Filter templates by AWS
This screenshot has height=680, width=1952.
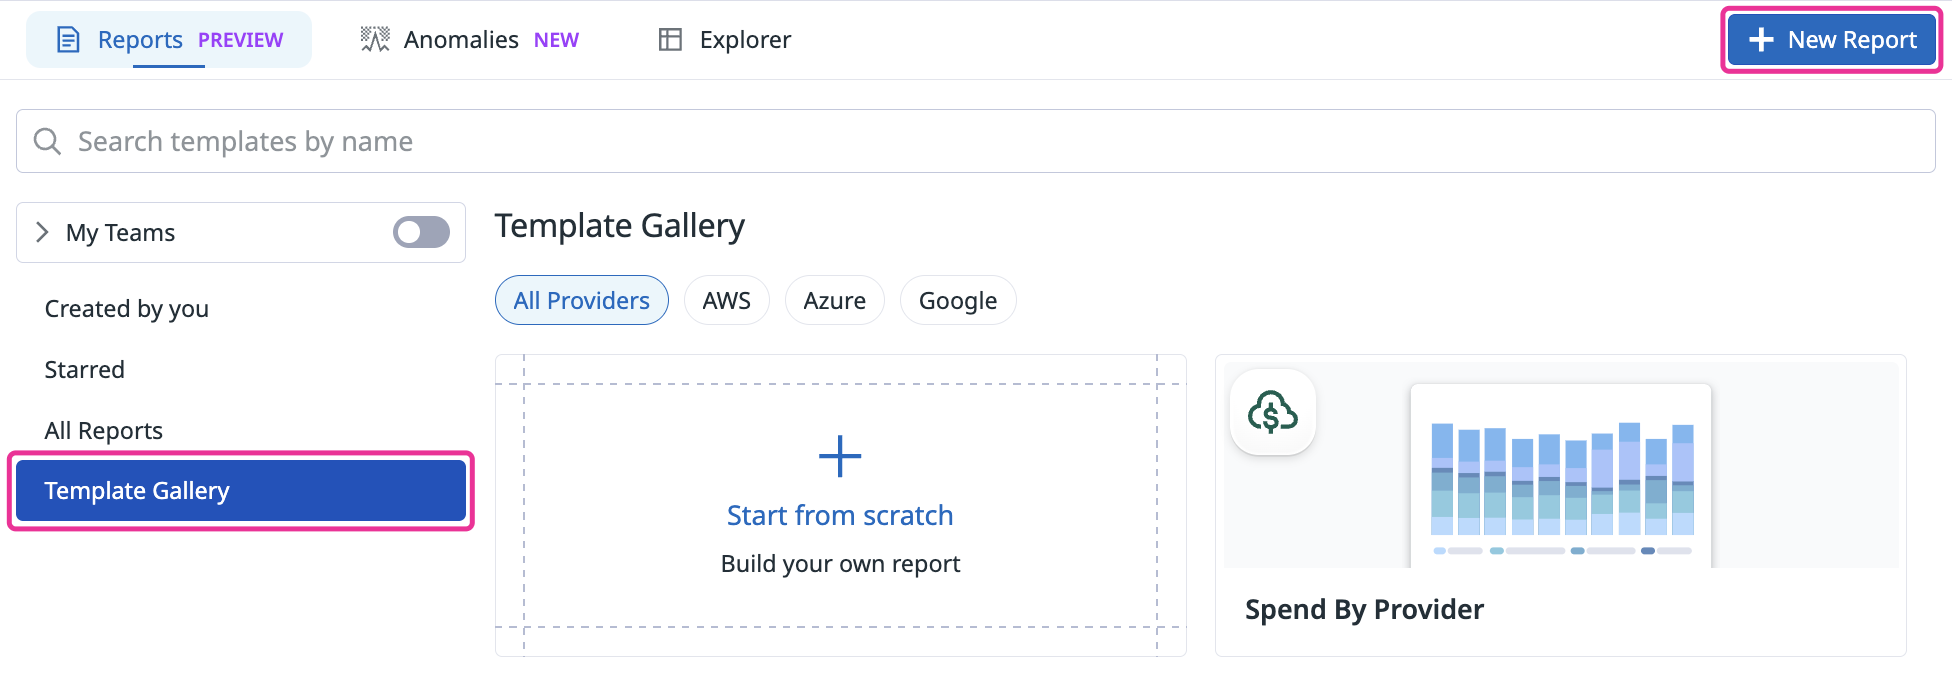click(726, 301)
